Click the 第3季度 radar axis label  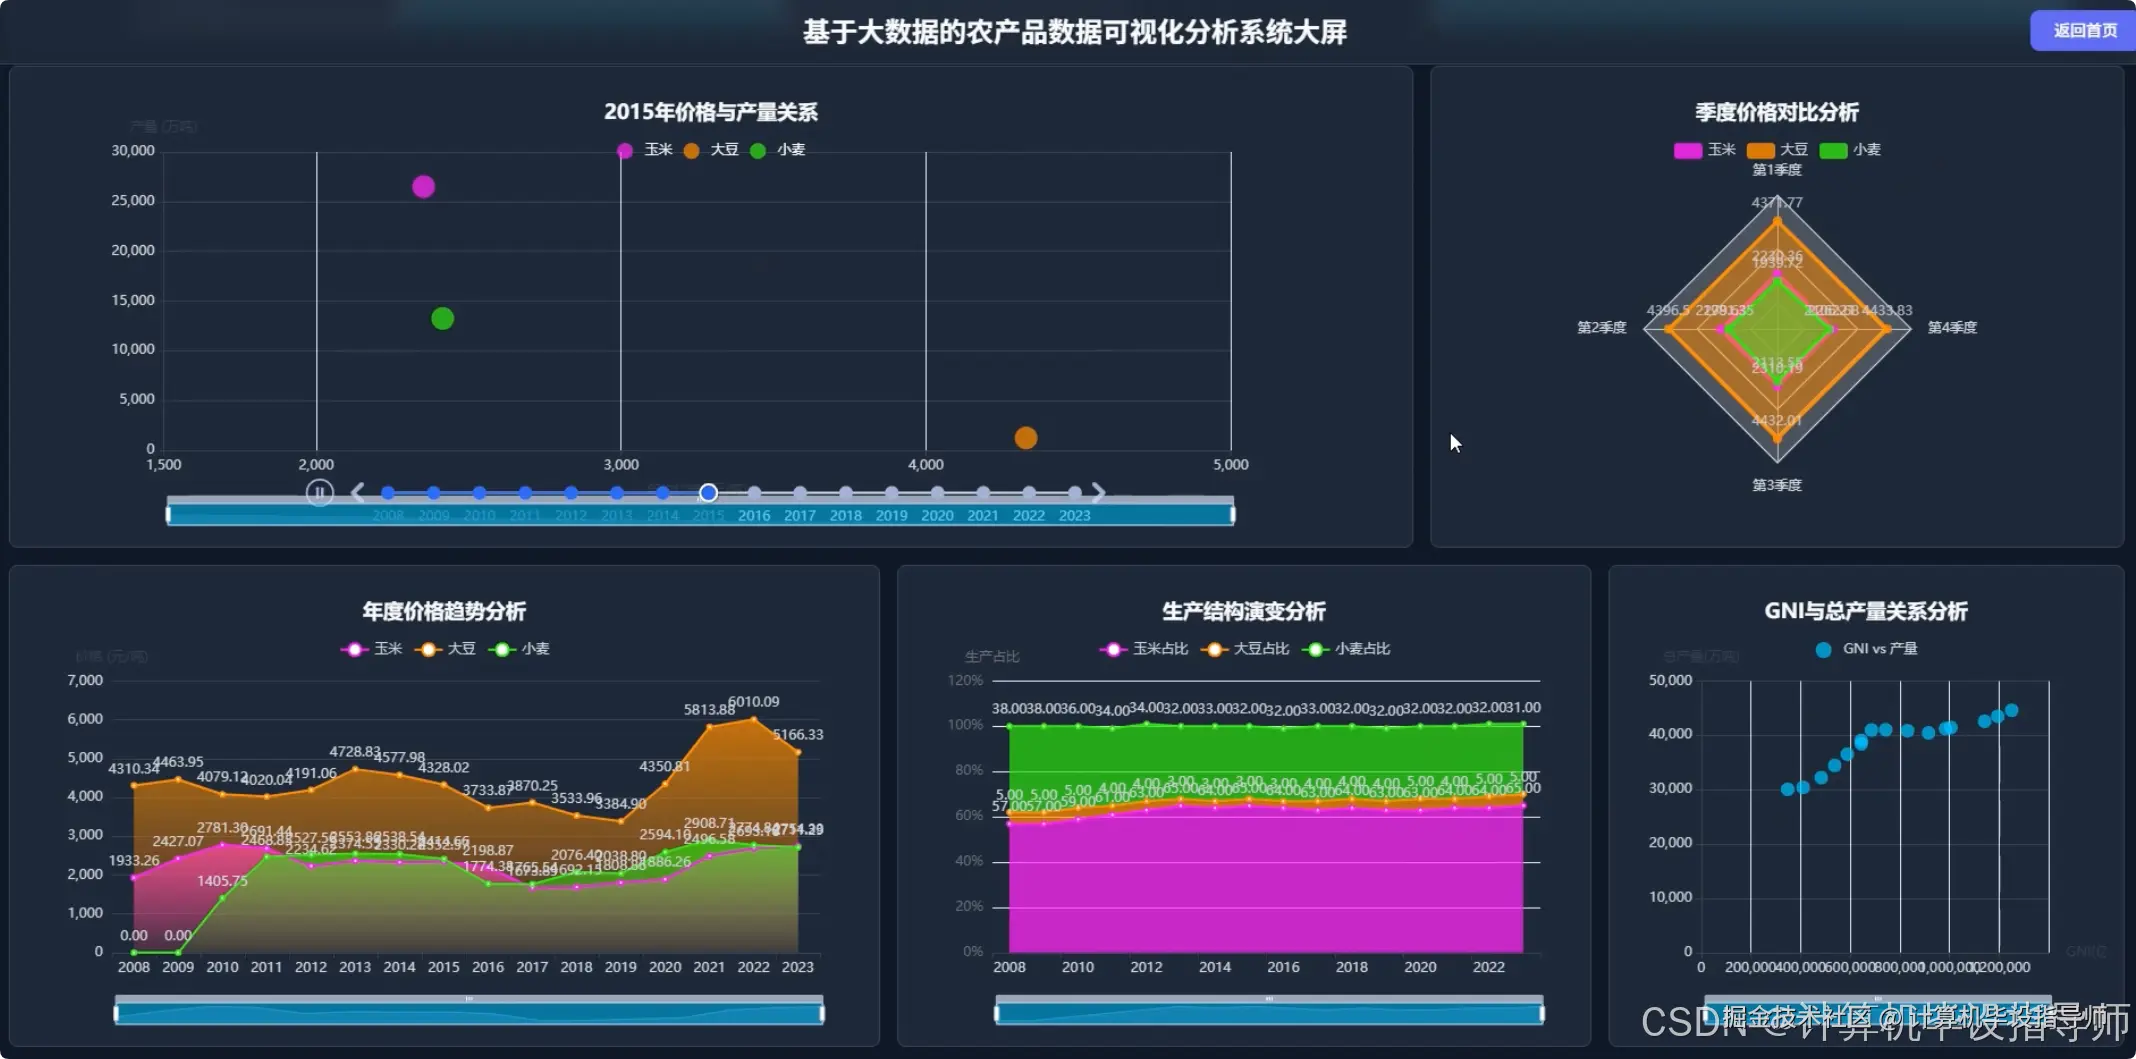(1777, 485)
